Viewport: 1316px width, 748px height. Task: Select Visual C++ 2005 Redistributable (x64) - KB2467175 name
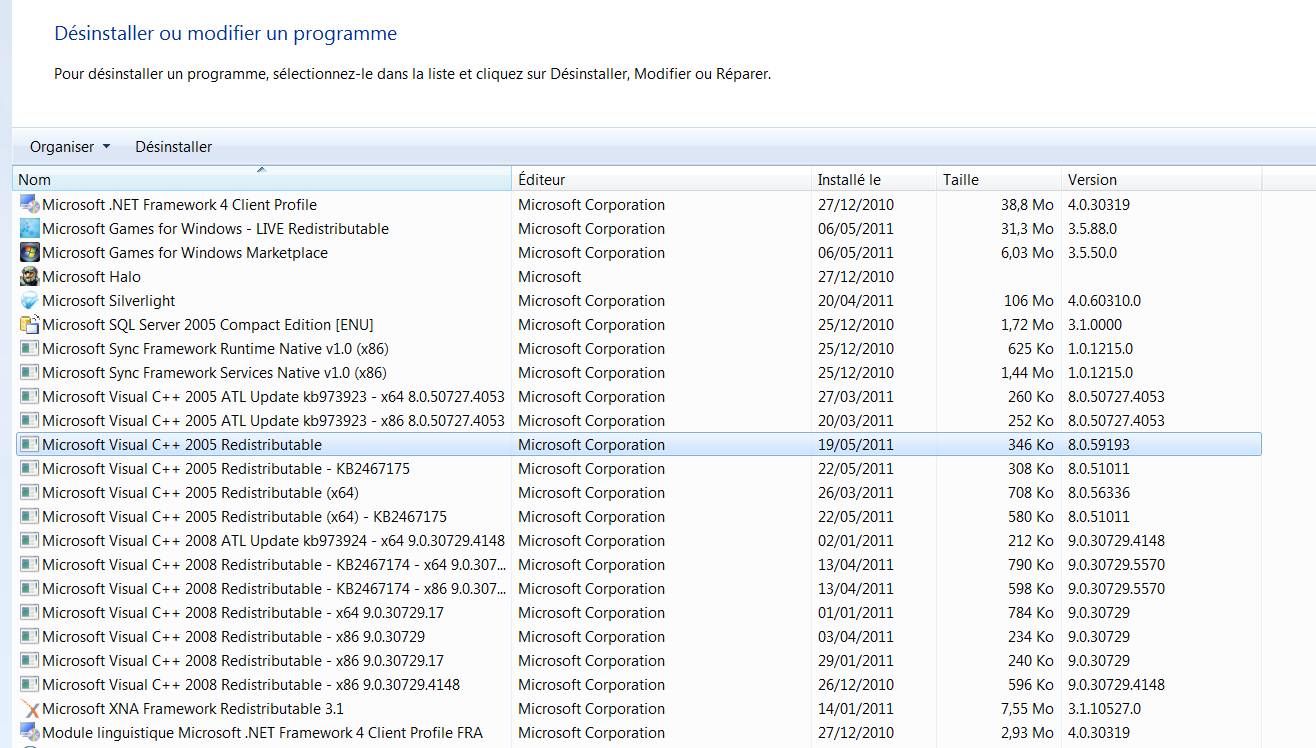coord(244,516)
